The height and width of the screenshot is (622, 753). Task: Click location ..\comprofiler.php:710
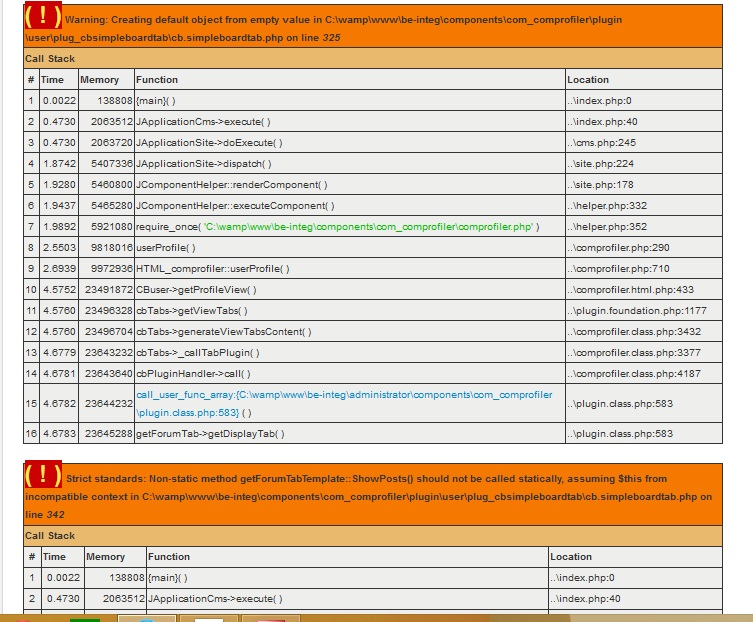tap(618, 268)
